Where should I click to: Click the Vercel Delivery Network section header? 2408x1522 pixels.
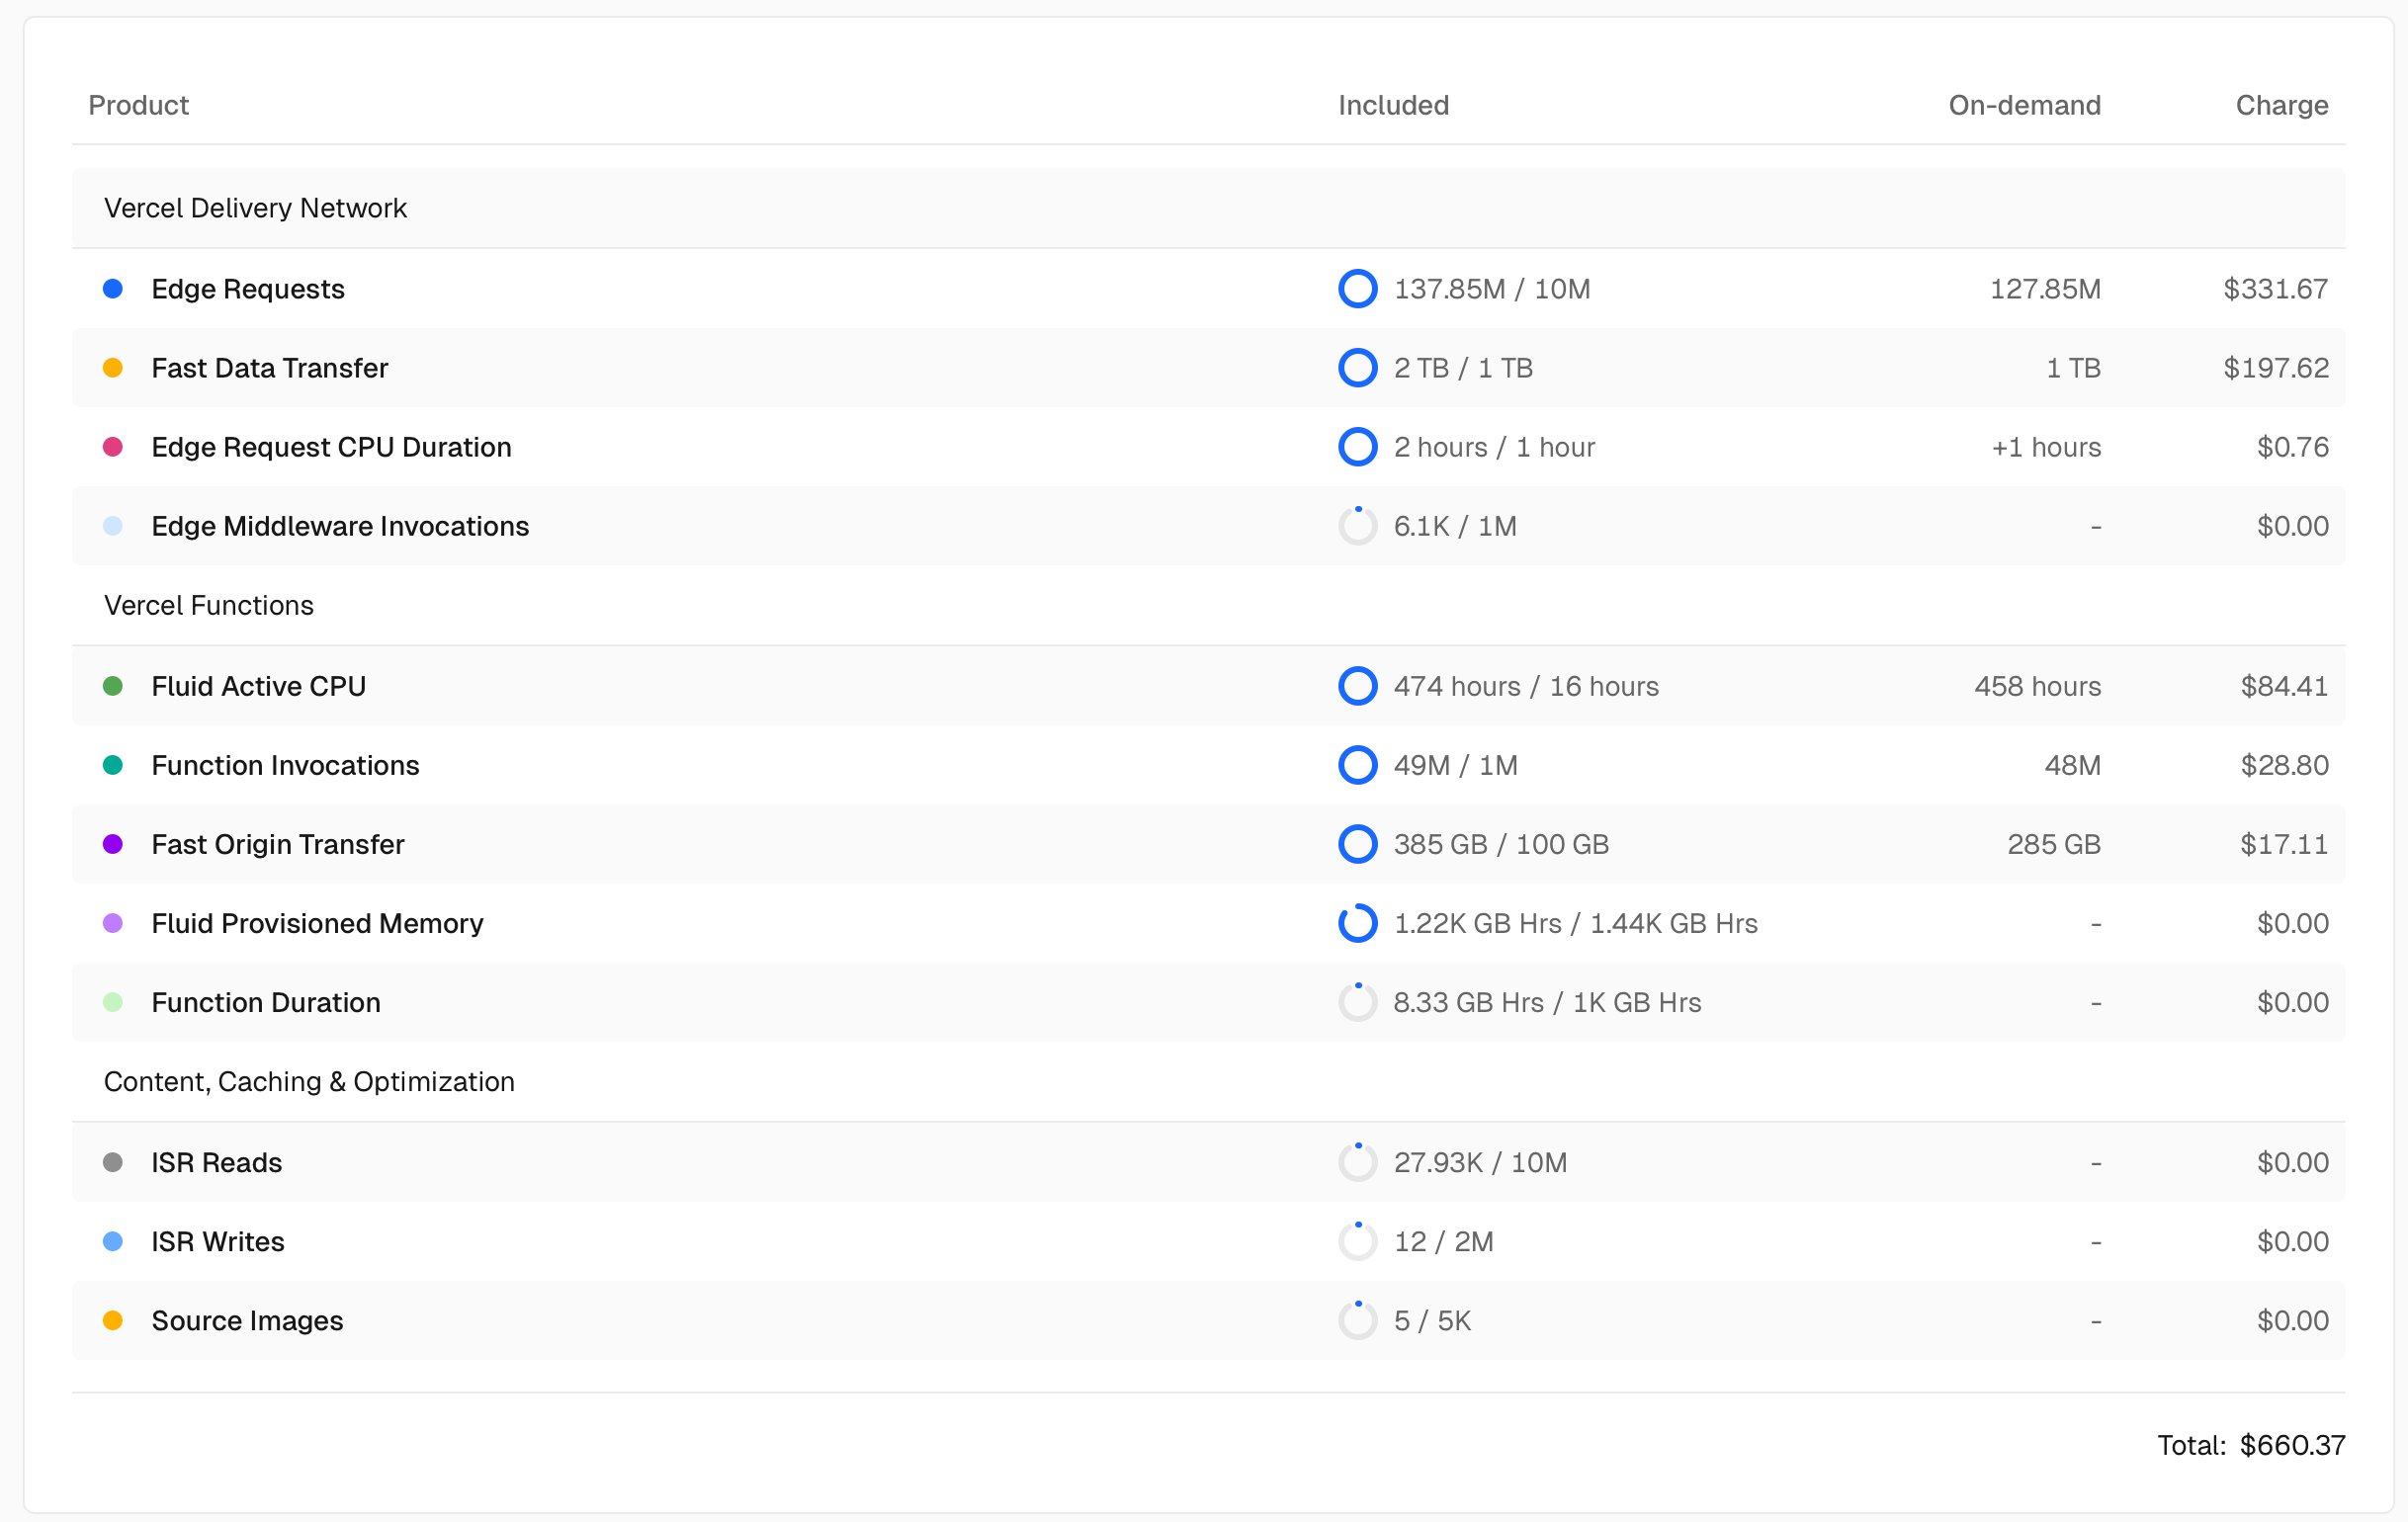pos(255,208)
